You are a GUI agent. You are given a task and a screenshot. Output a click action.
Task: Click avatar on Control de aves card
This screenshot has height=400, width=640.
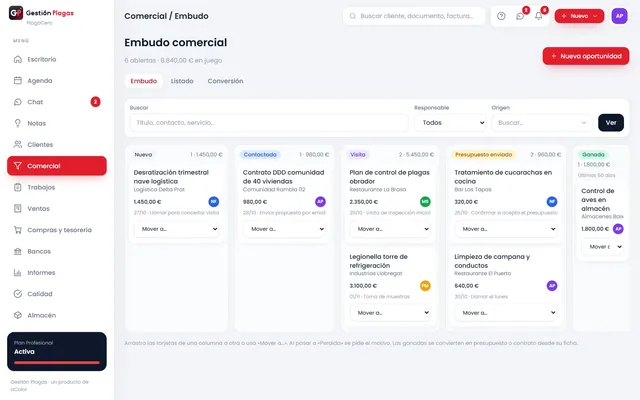[x=618, y=229]
